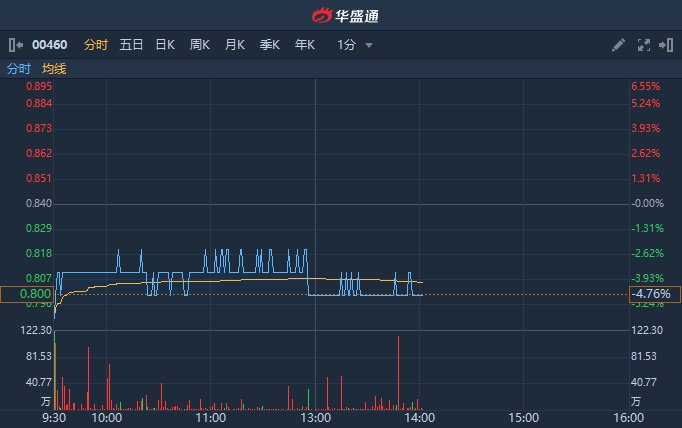This screenshot has width=682, height=428.
Task: Collapse the left panel arrow icon
Action: click(x=16, y=45)
